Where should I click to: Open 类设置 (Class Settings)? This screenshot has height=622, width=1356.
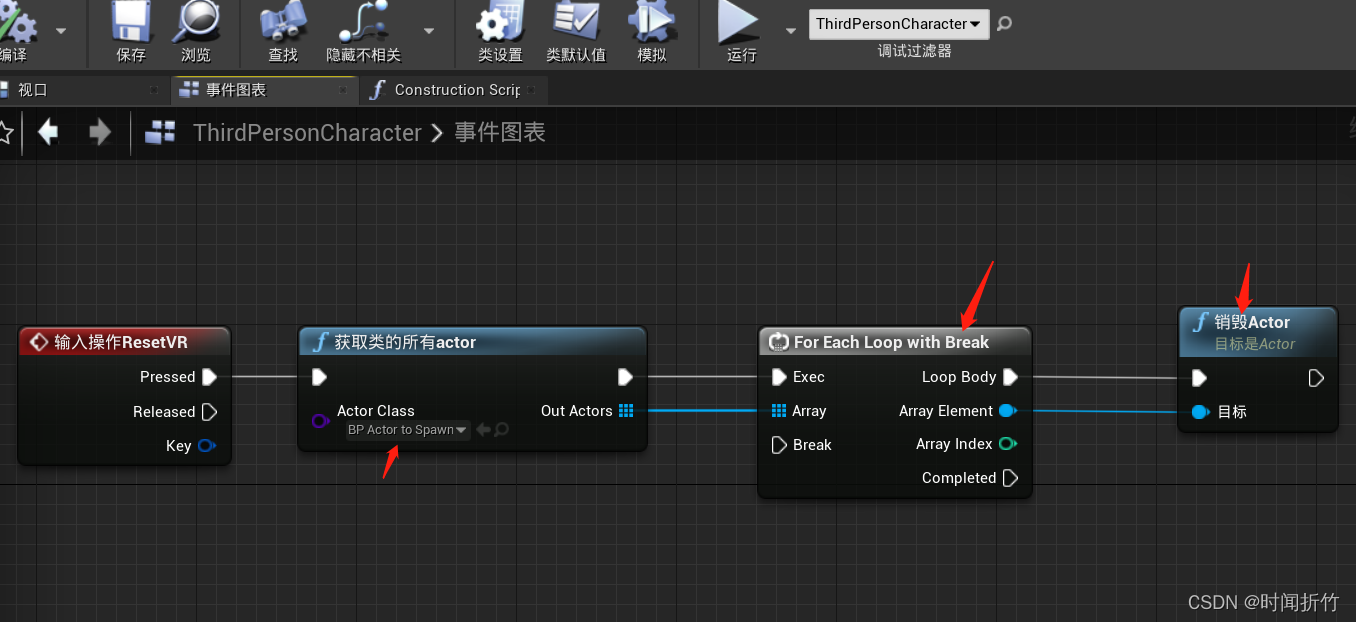click(x=500, y=22)
